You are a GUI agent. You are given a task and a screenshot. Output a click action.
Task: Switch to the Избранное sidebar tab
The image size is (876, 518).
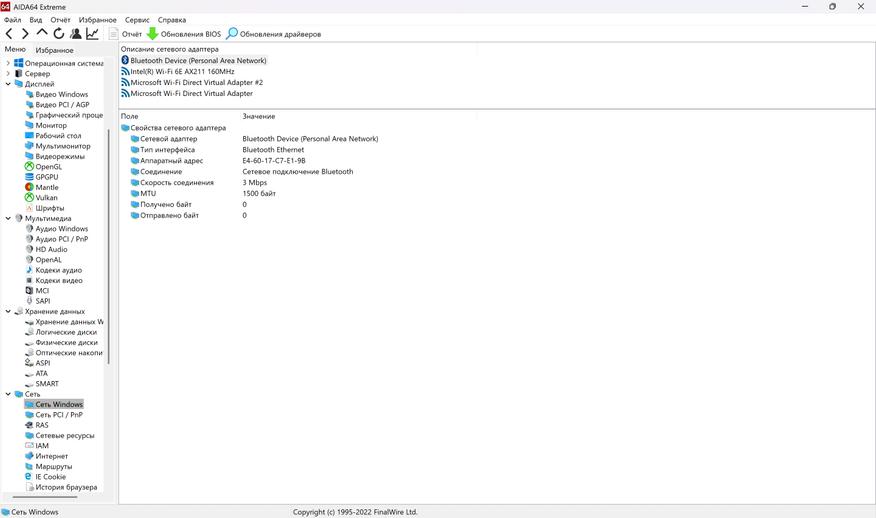coord(54,50)
